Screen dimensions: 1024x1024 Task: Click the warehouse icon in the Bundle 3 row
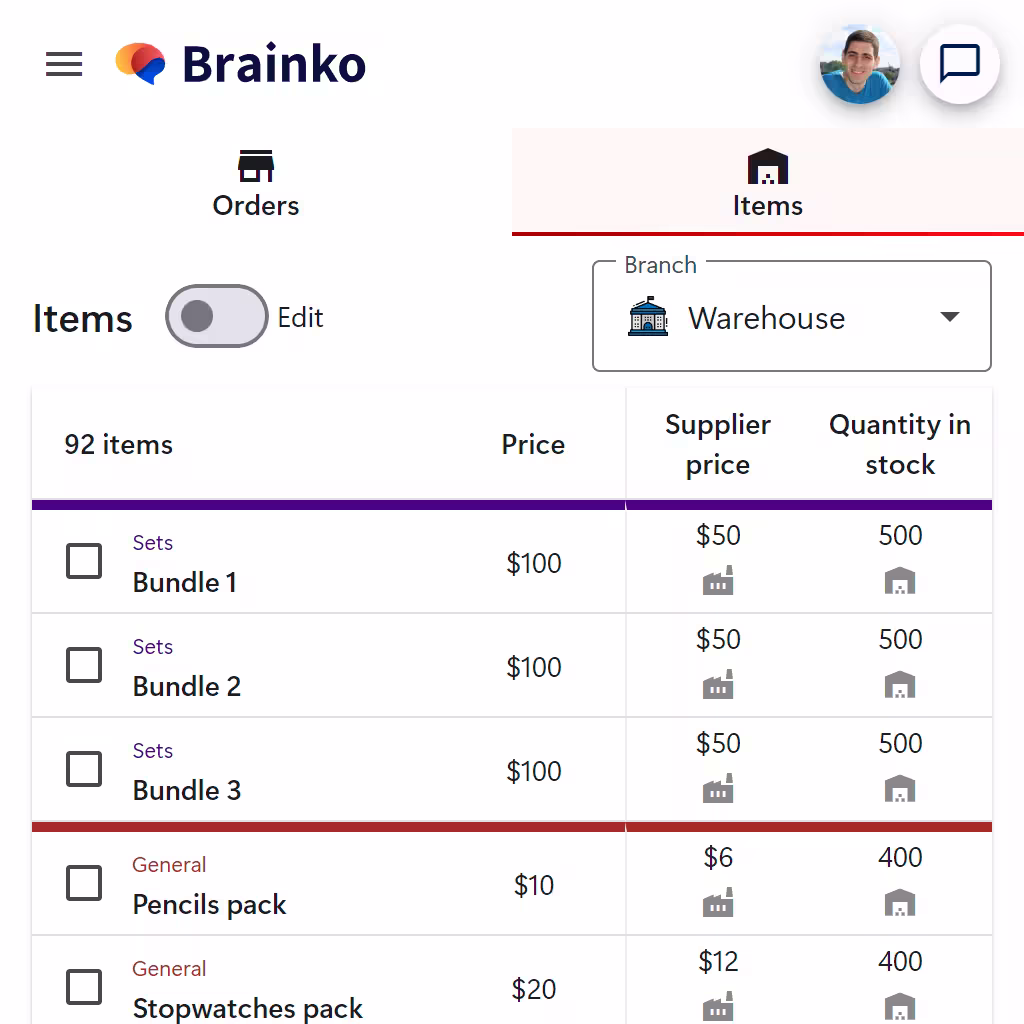point(900,788)
